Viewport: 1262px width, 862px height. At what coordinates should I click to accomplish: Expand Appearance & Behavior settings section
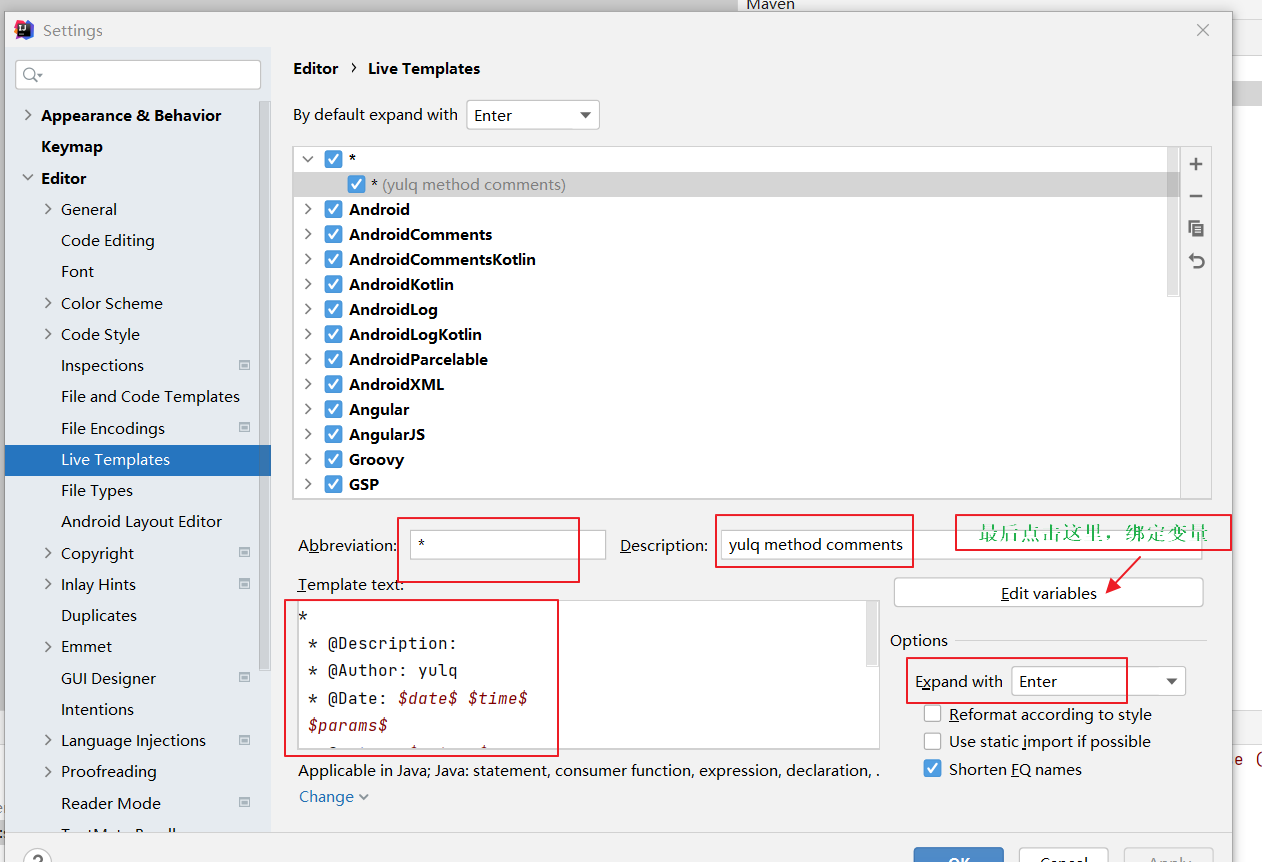tap(27, 115)
